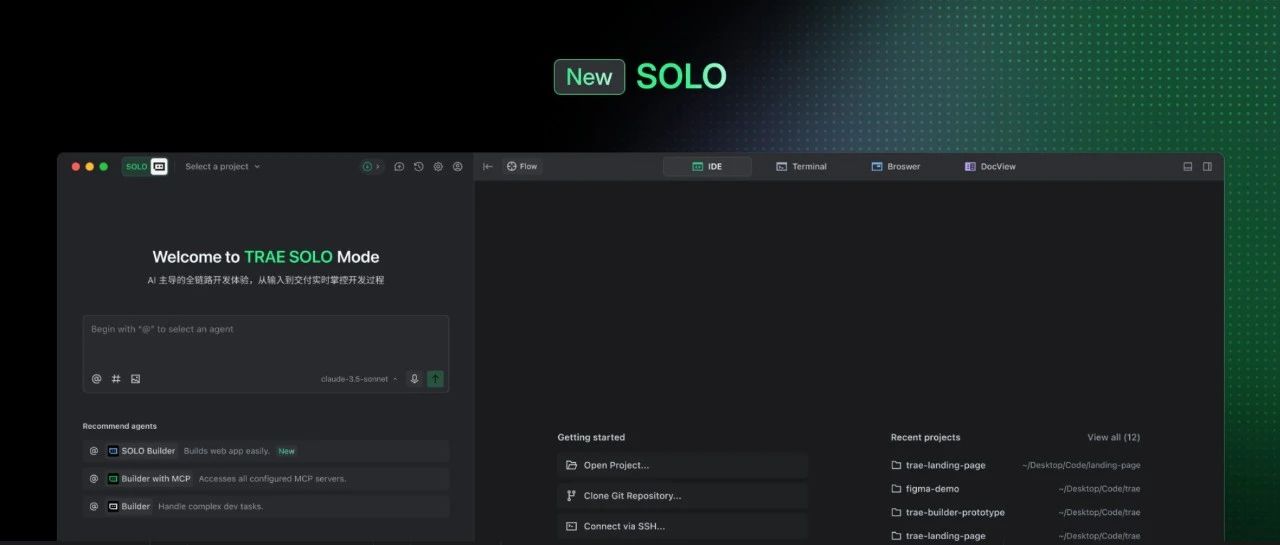The width and height of the screenshot is (1280, 545).
Task: Click the Getting started heading
Action: [x=591, y=437]
